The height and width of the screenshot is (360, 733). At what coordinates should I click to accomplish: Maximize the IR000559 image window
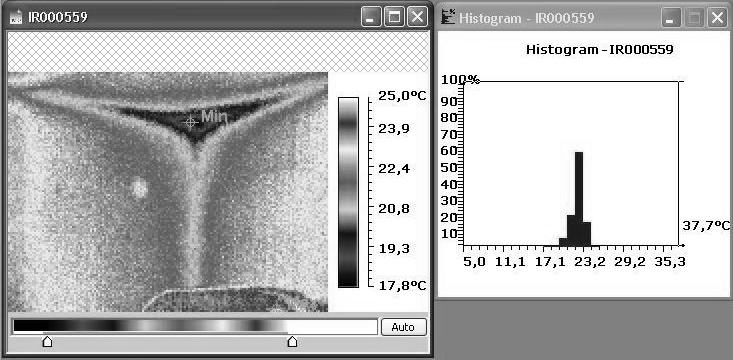[395, 18]
